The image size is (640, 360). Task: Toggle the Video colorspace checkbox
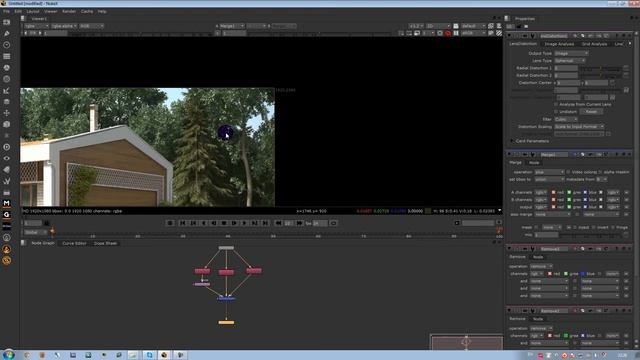(568, 172)
